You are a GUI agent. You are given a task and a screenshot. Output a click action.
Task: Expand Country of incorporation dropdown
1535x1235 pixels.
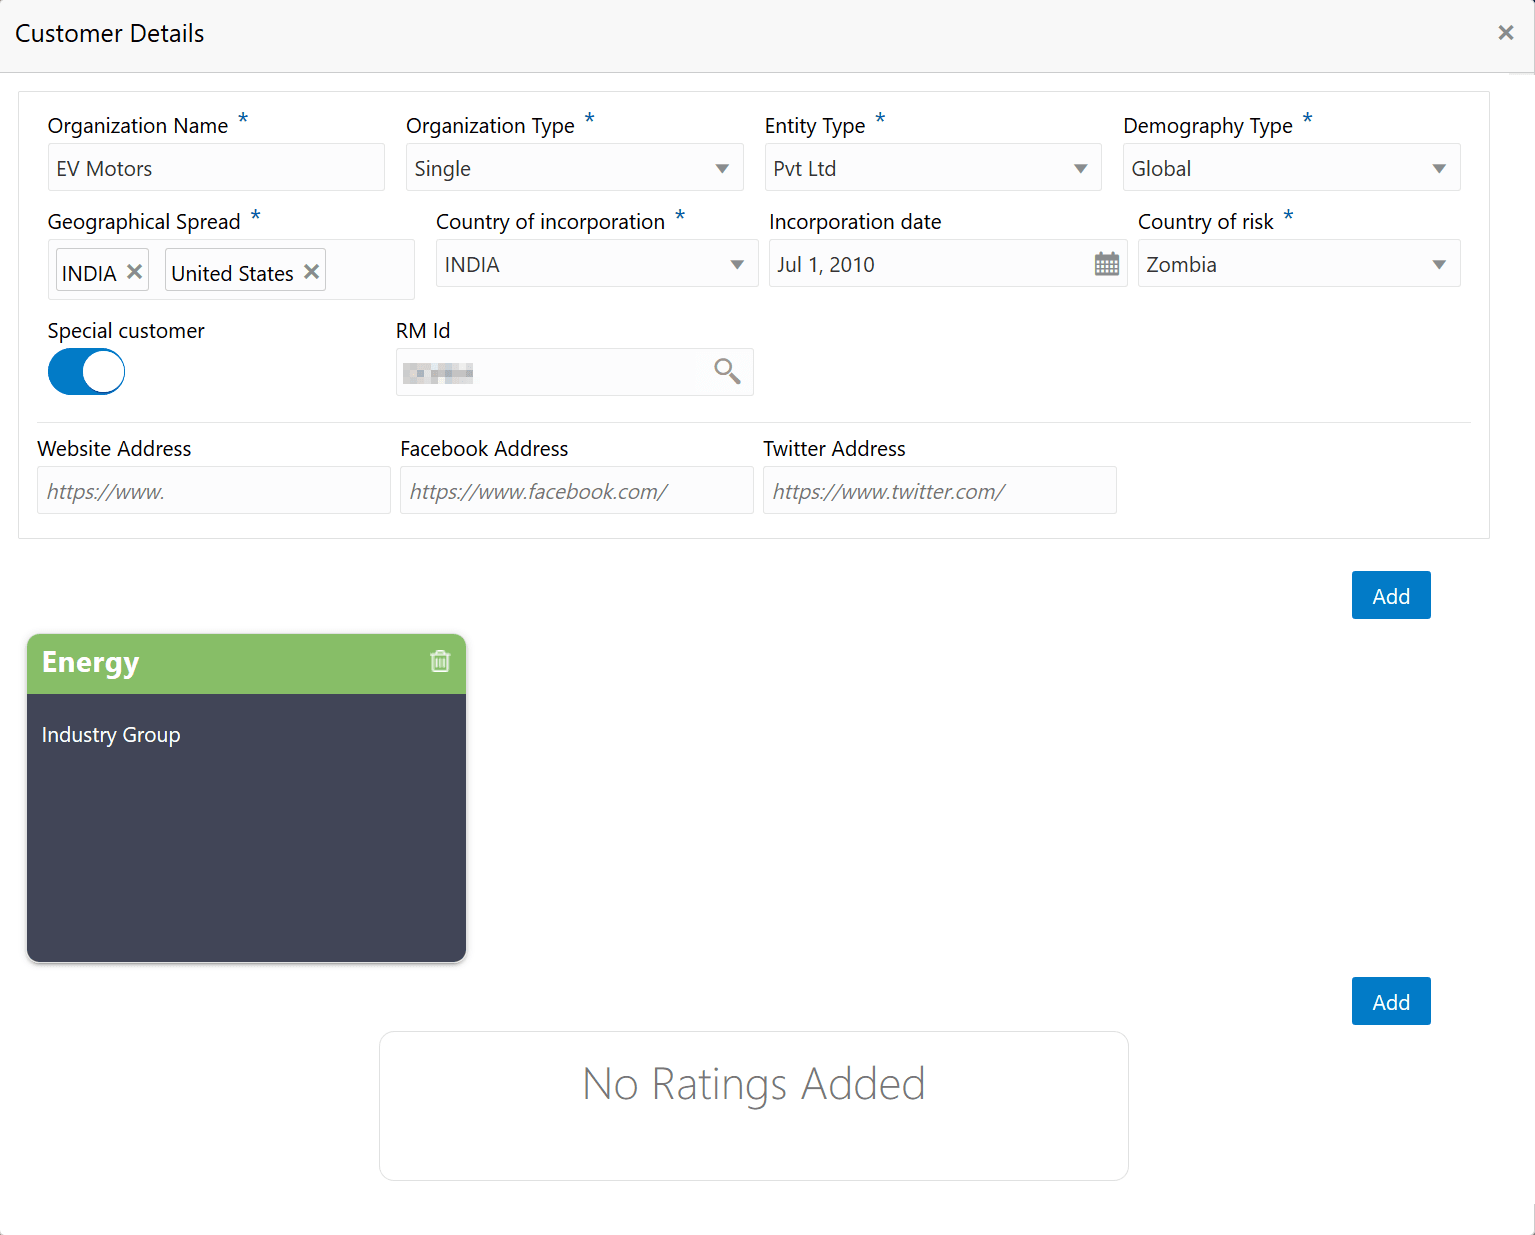coord(737,264)
